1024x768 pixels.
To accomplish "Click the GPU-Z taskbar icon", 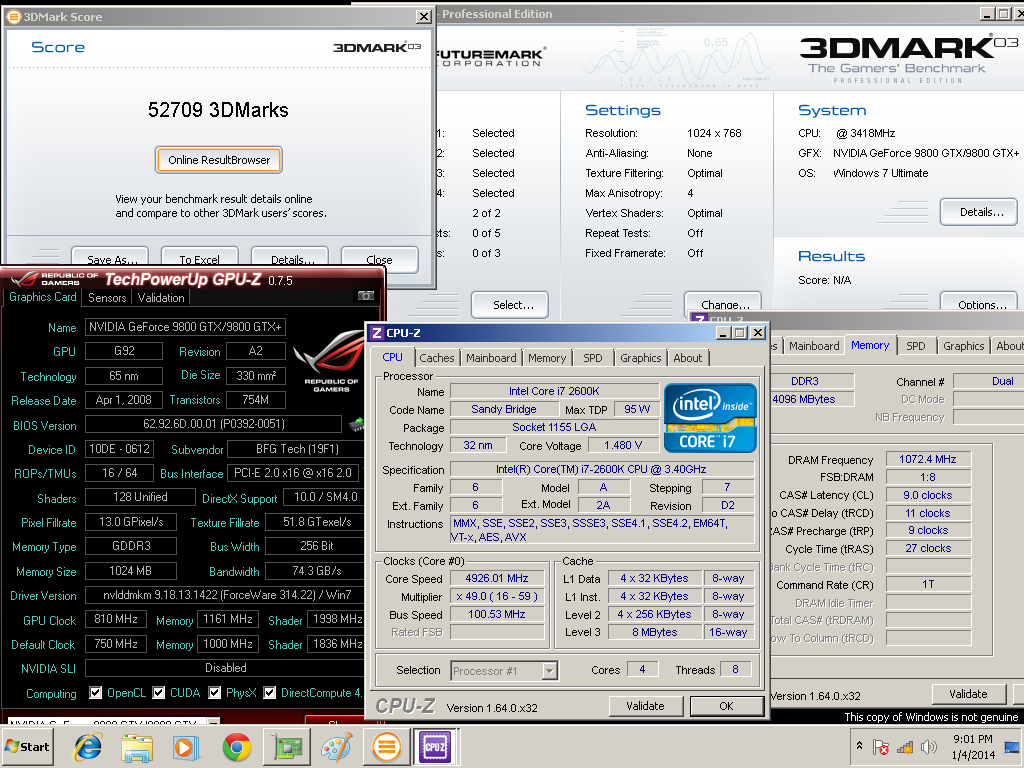I will [x=287, y=747].
